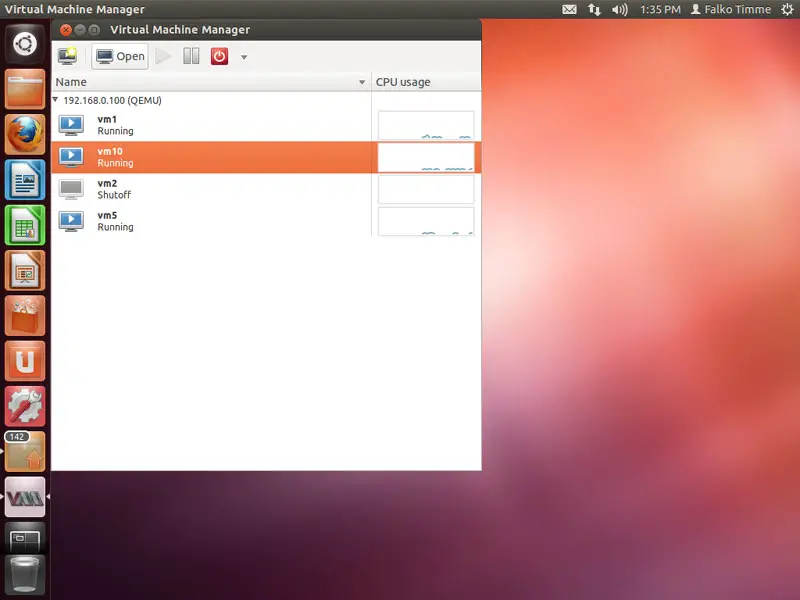Sort by the CPU usage column
800x600 pixels.
point(426,82)
